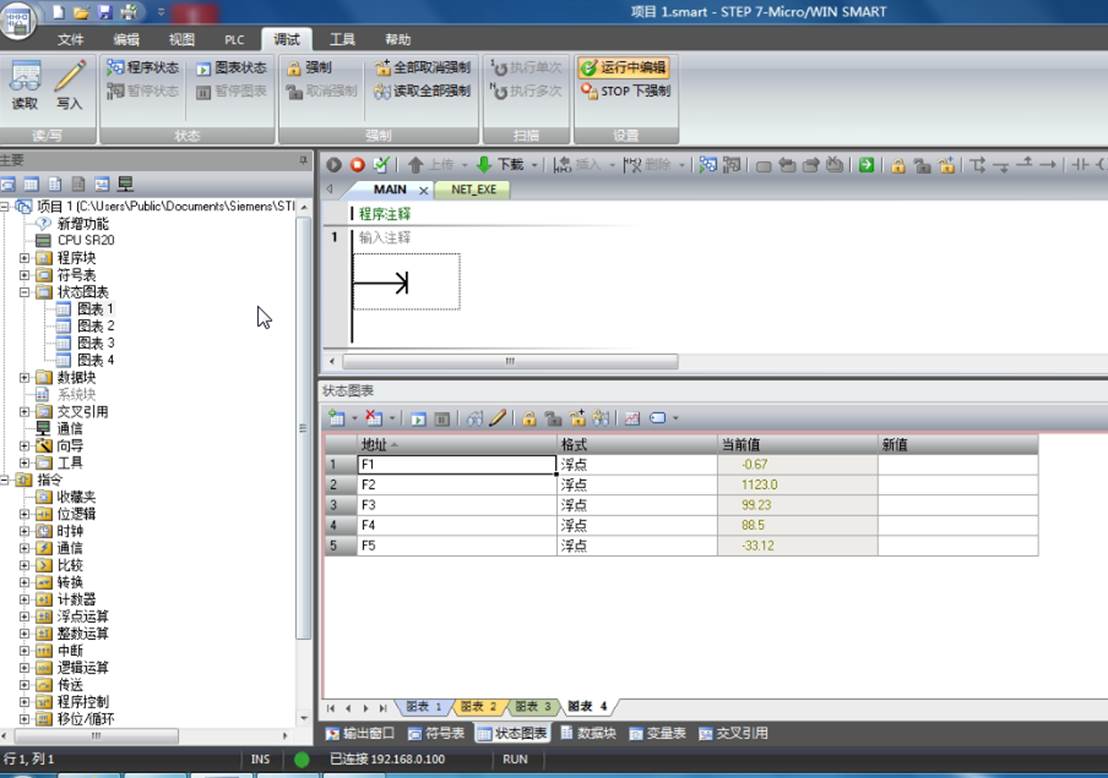Toggle Program Status monitoring
Viewport: 1108px width, 778px height.
[x=143, y=68]
